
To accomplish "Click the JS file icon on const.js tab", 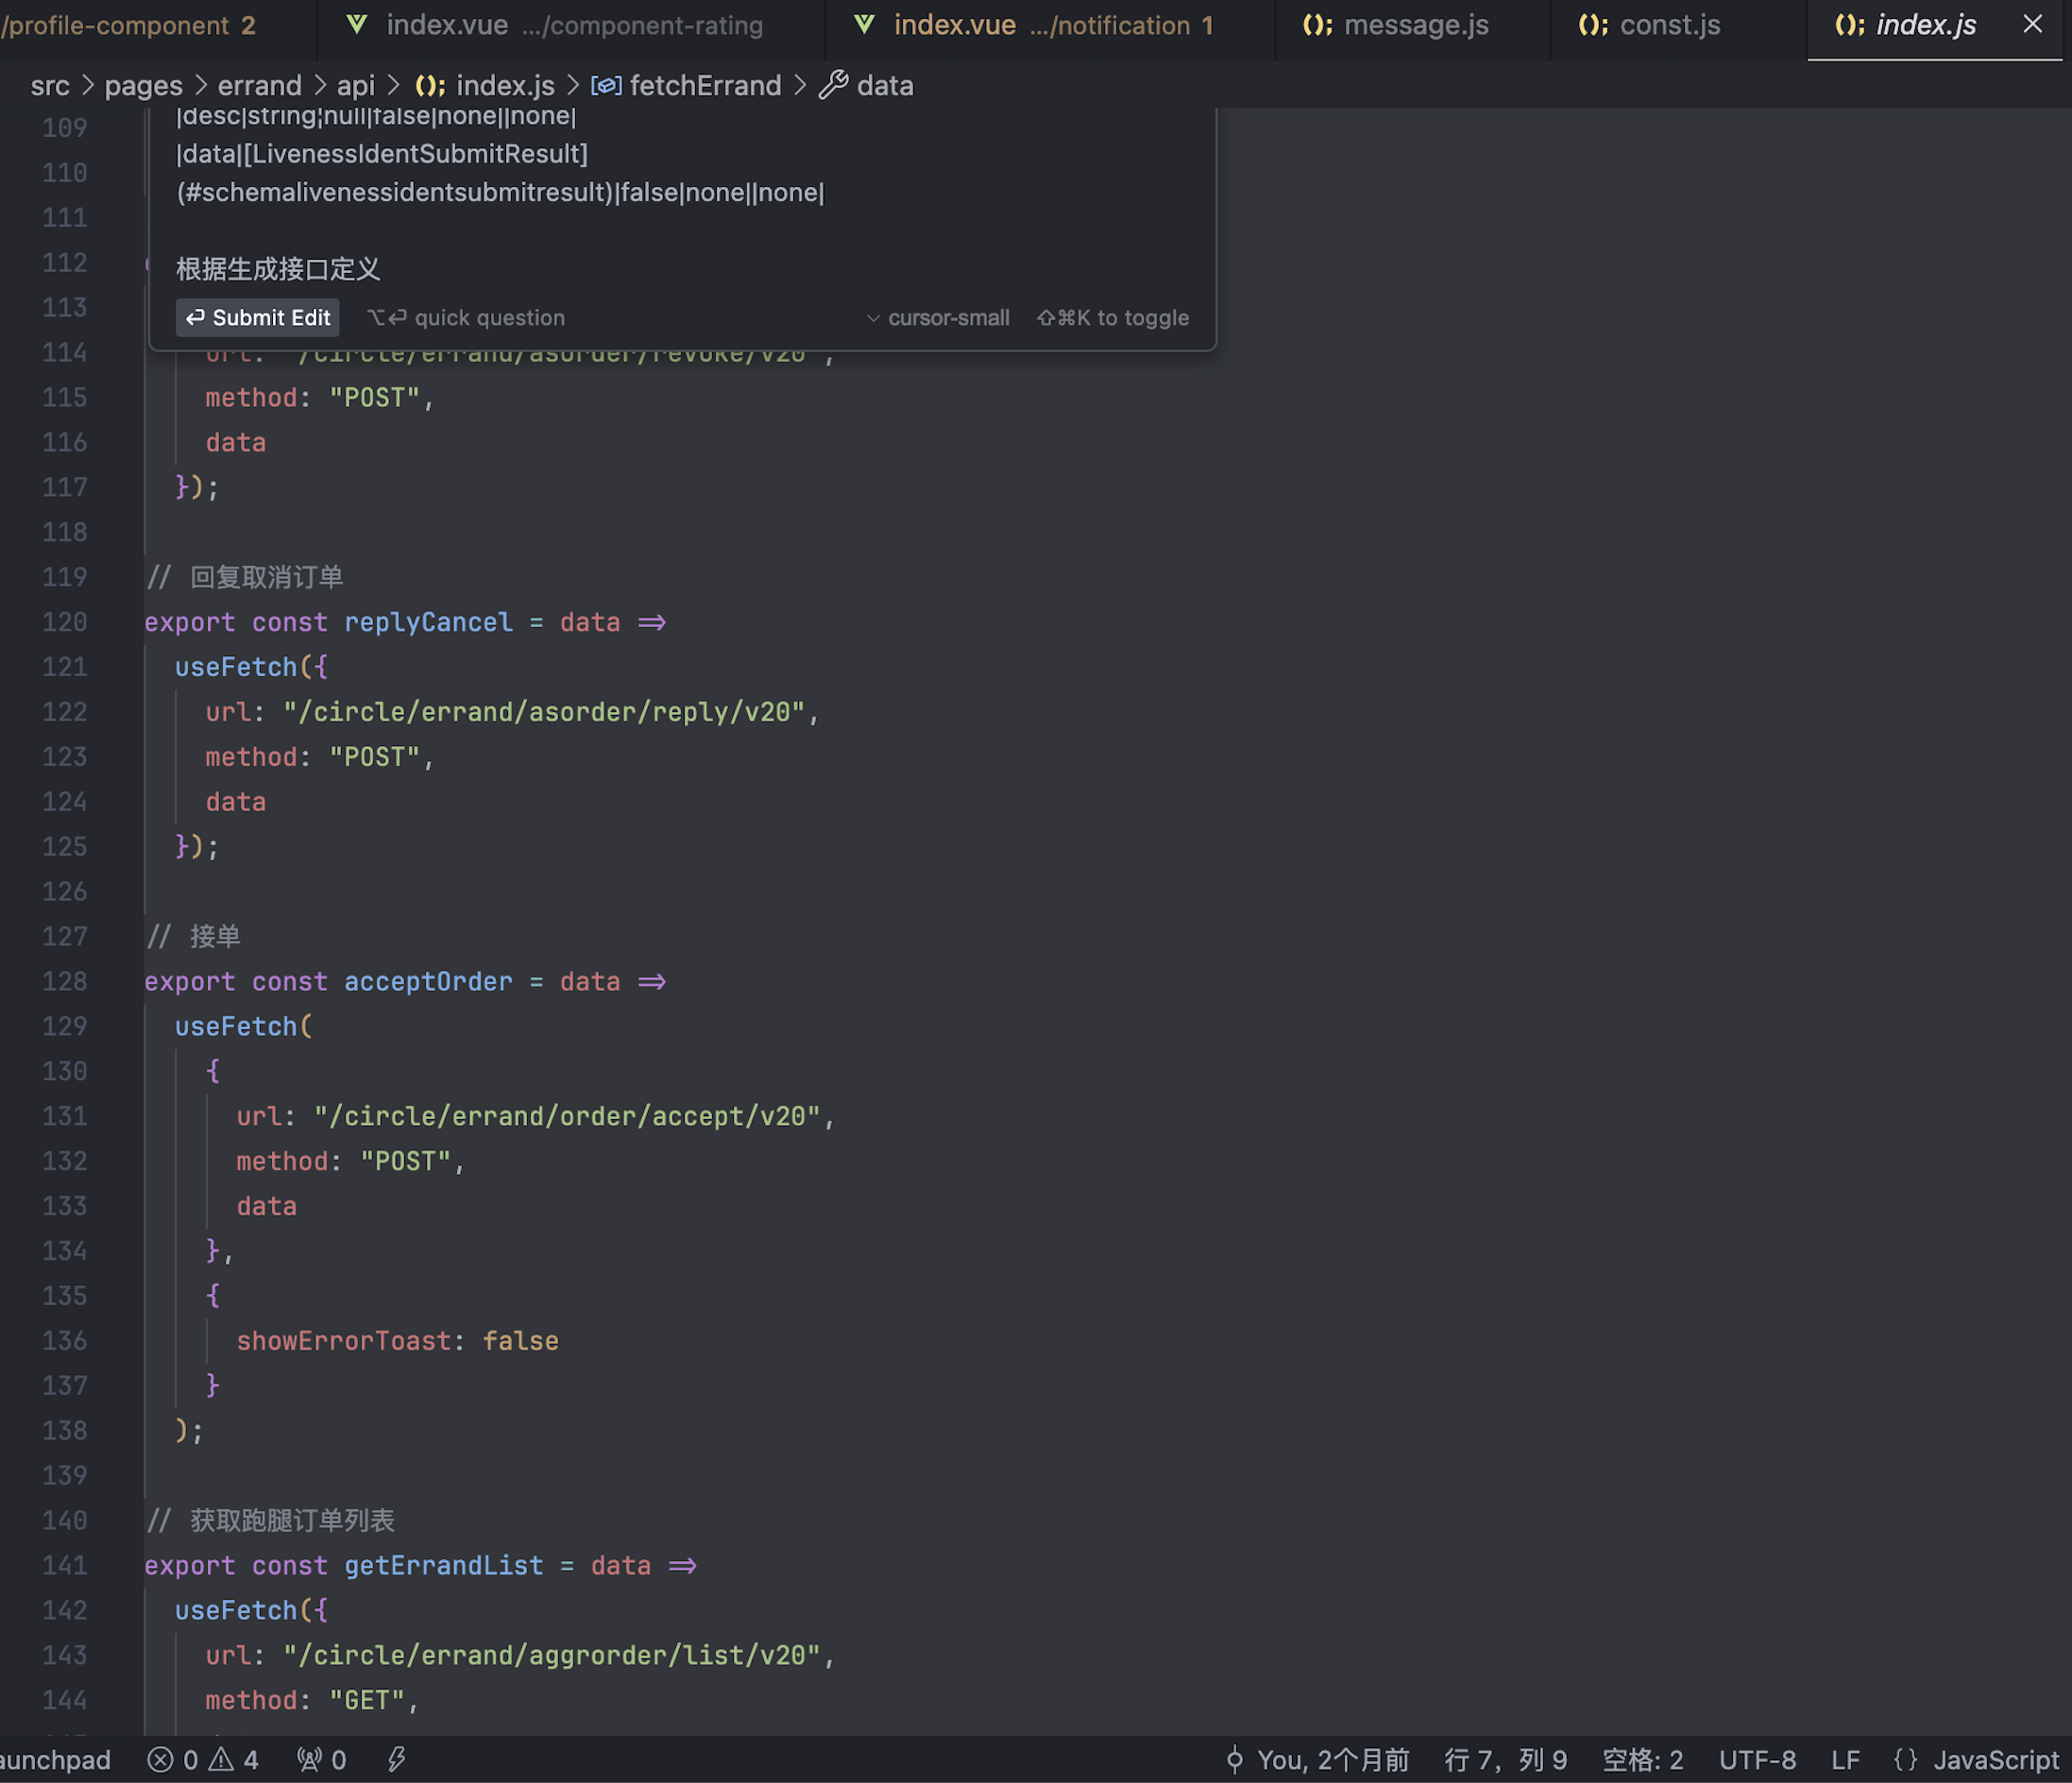I will point(1593,25).
